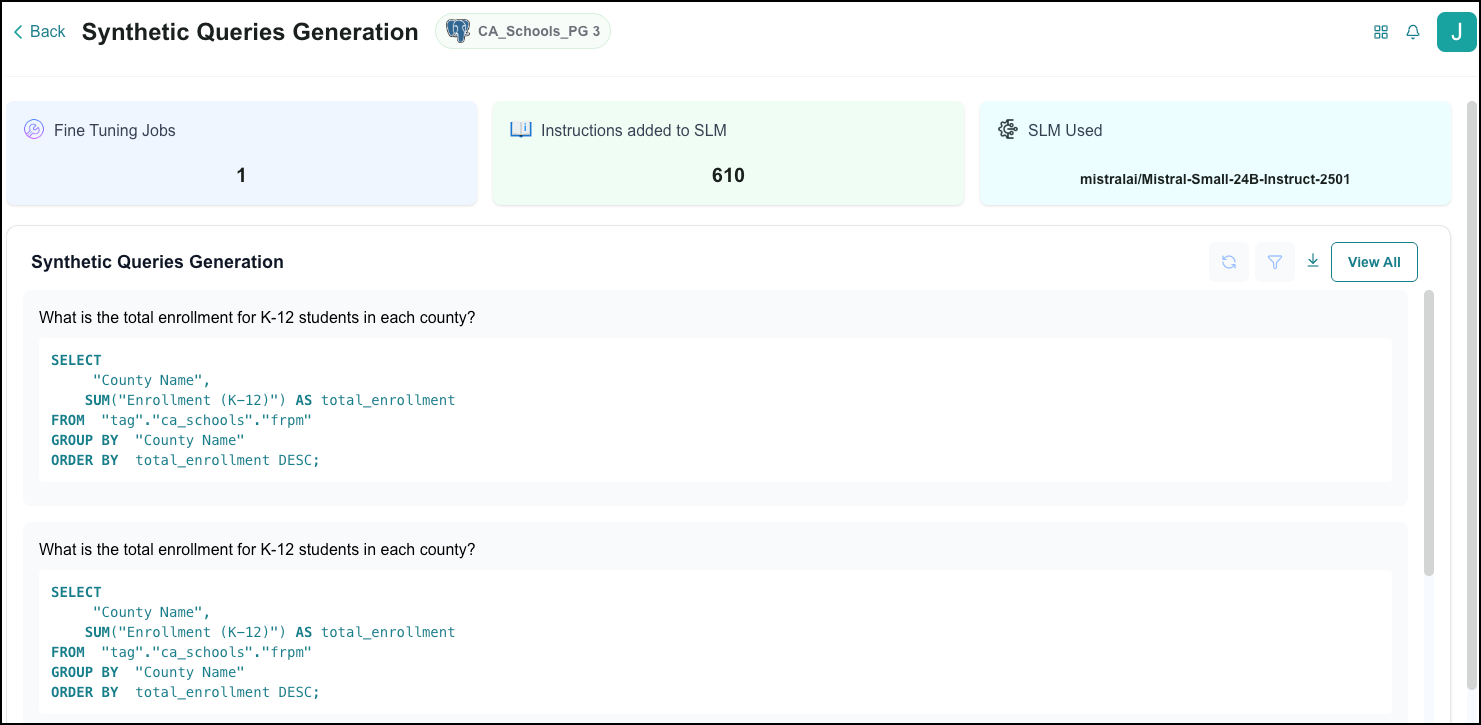Download the synthetic queries
1481x725 pixels.
pos(1313,261)
